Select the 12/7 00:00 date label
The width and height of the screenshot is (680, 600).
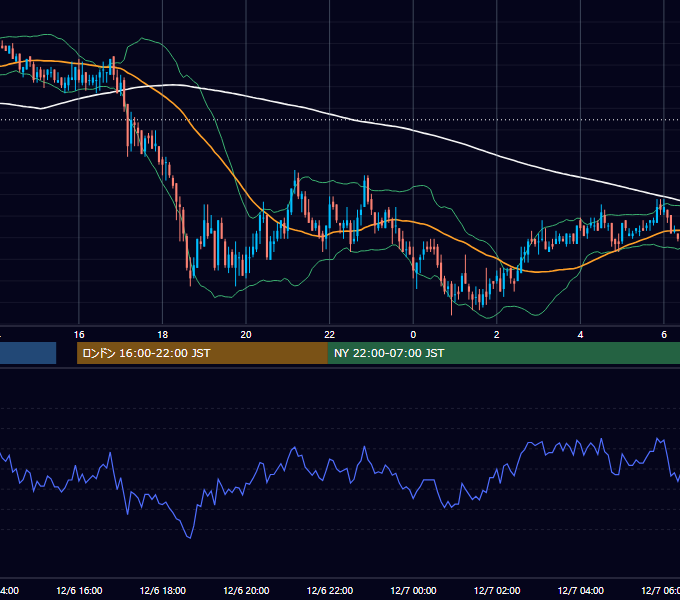(x=413, y=590)
